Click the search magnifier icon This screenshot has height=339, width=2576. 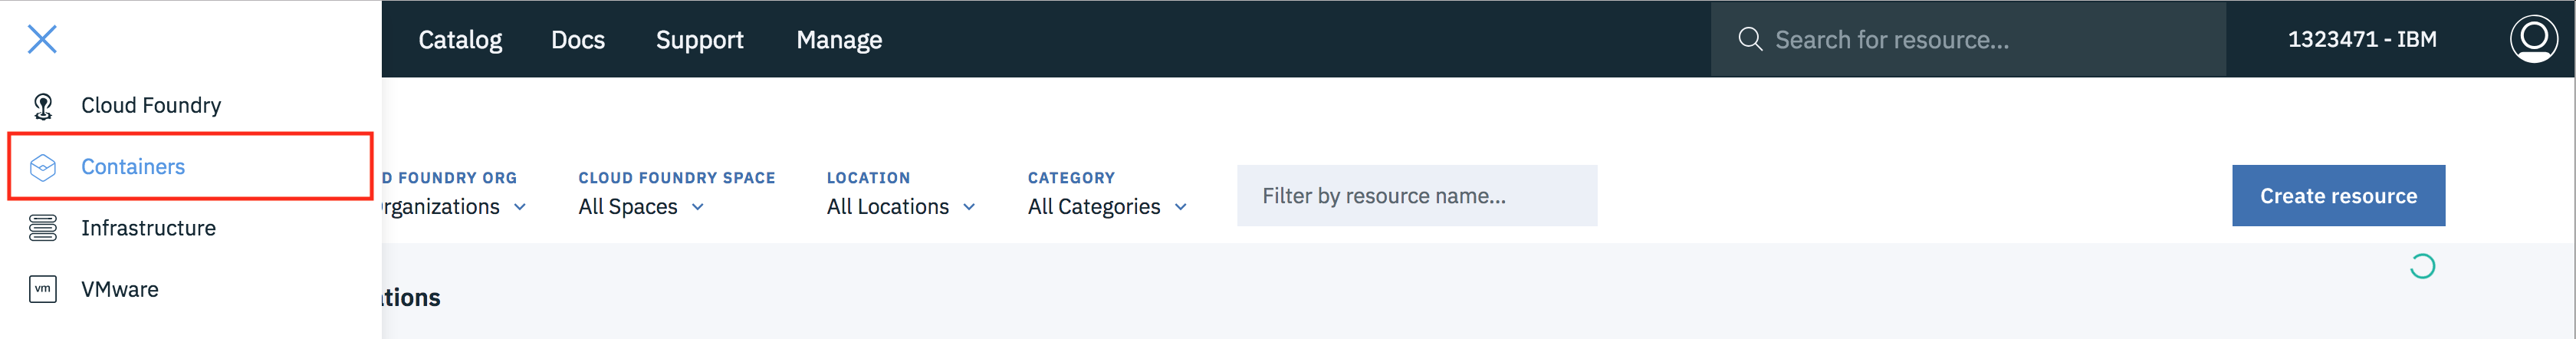[x=1749, y=39]
